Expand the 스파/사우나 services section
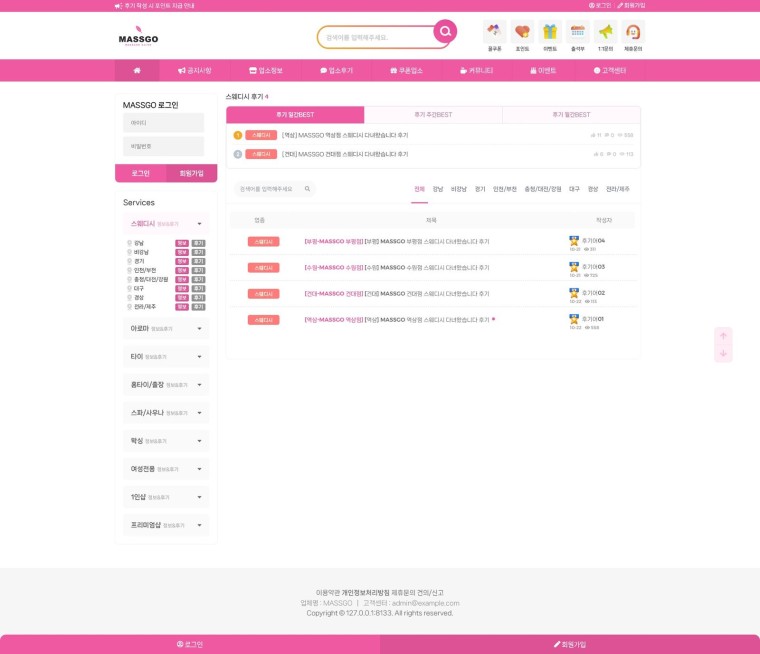 tap(166, 413)
